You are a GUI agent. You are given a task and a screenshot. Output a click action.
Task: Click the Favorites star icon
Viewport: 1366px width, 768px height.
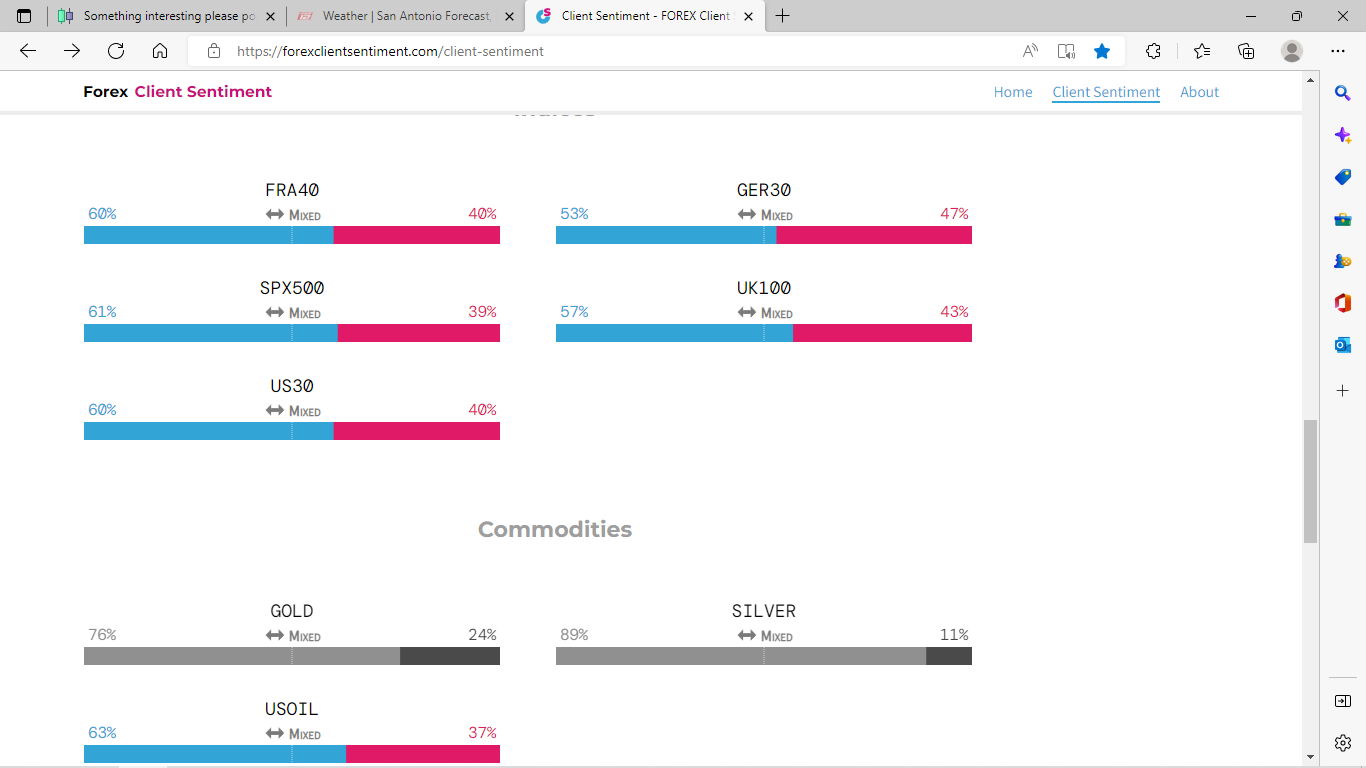pos(1102,51)
